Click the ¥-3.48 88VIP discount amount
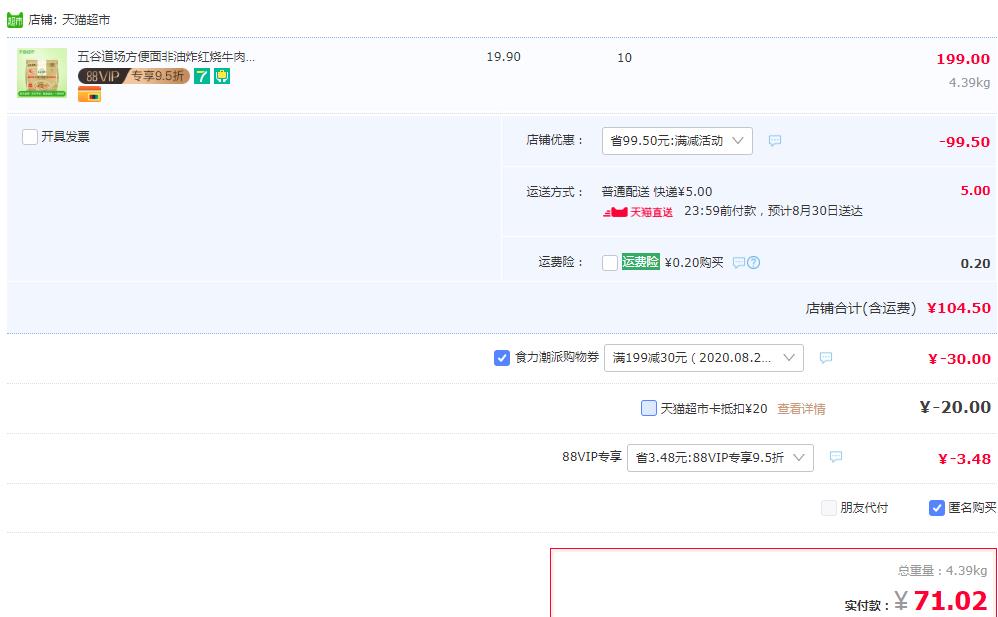Image resolution: width=998 pixels, height=617 pixels. click(x=964, y=459)
